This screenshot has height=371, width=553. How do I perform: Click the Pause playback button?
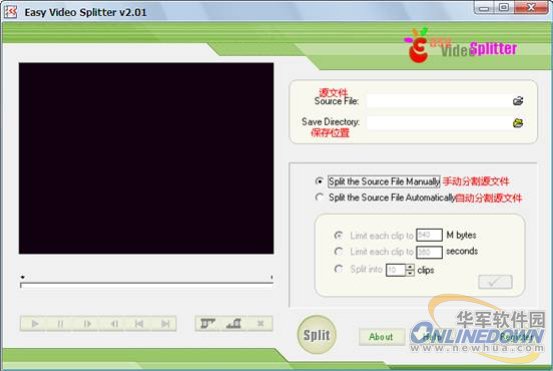(x=61, y=323)
